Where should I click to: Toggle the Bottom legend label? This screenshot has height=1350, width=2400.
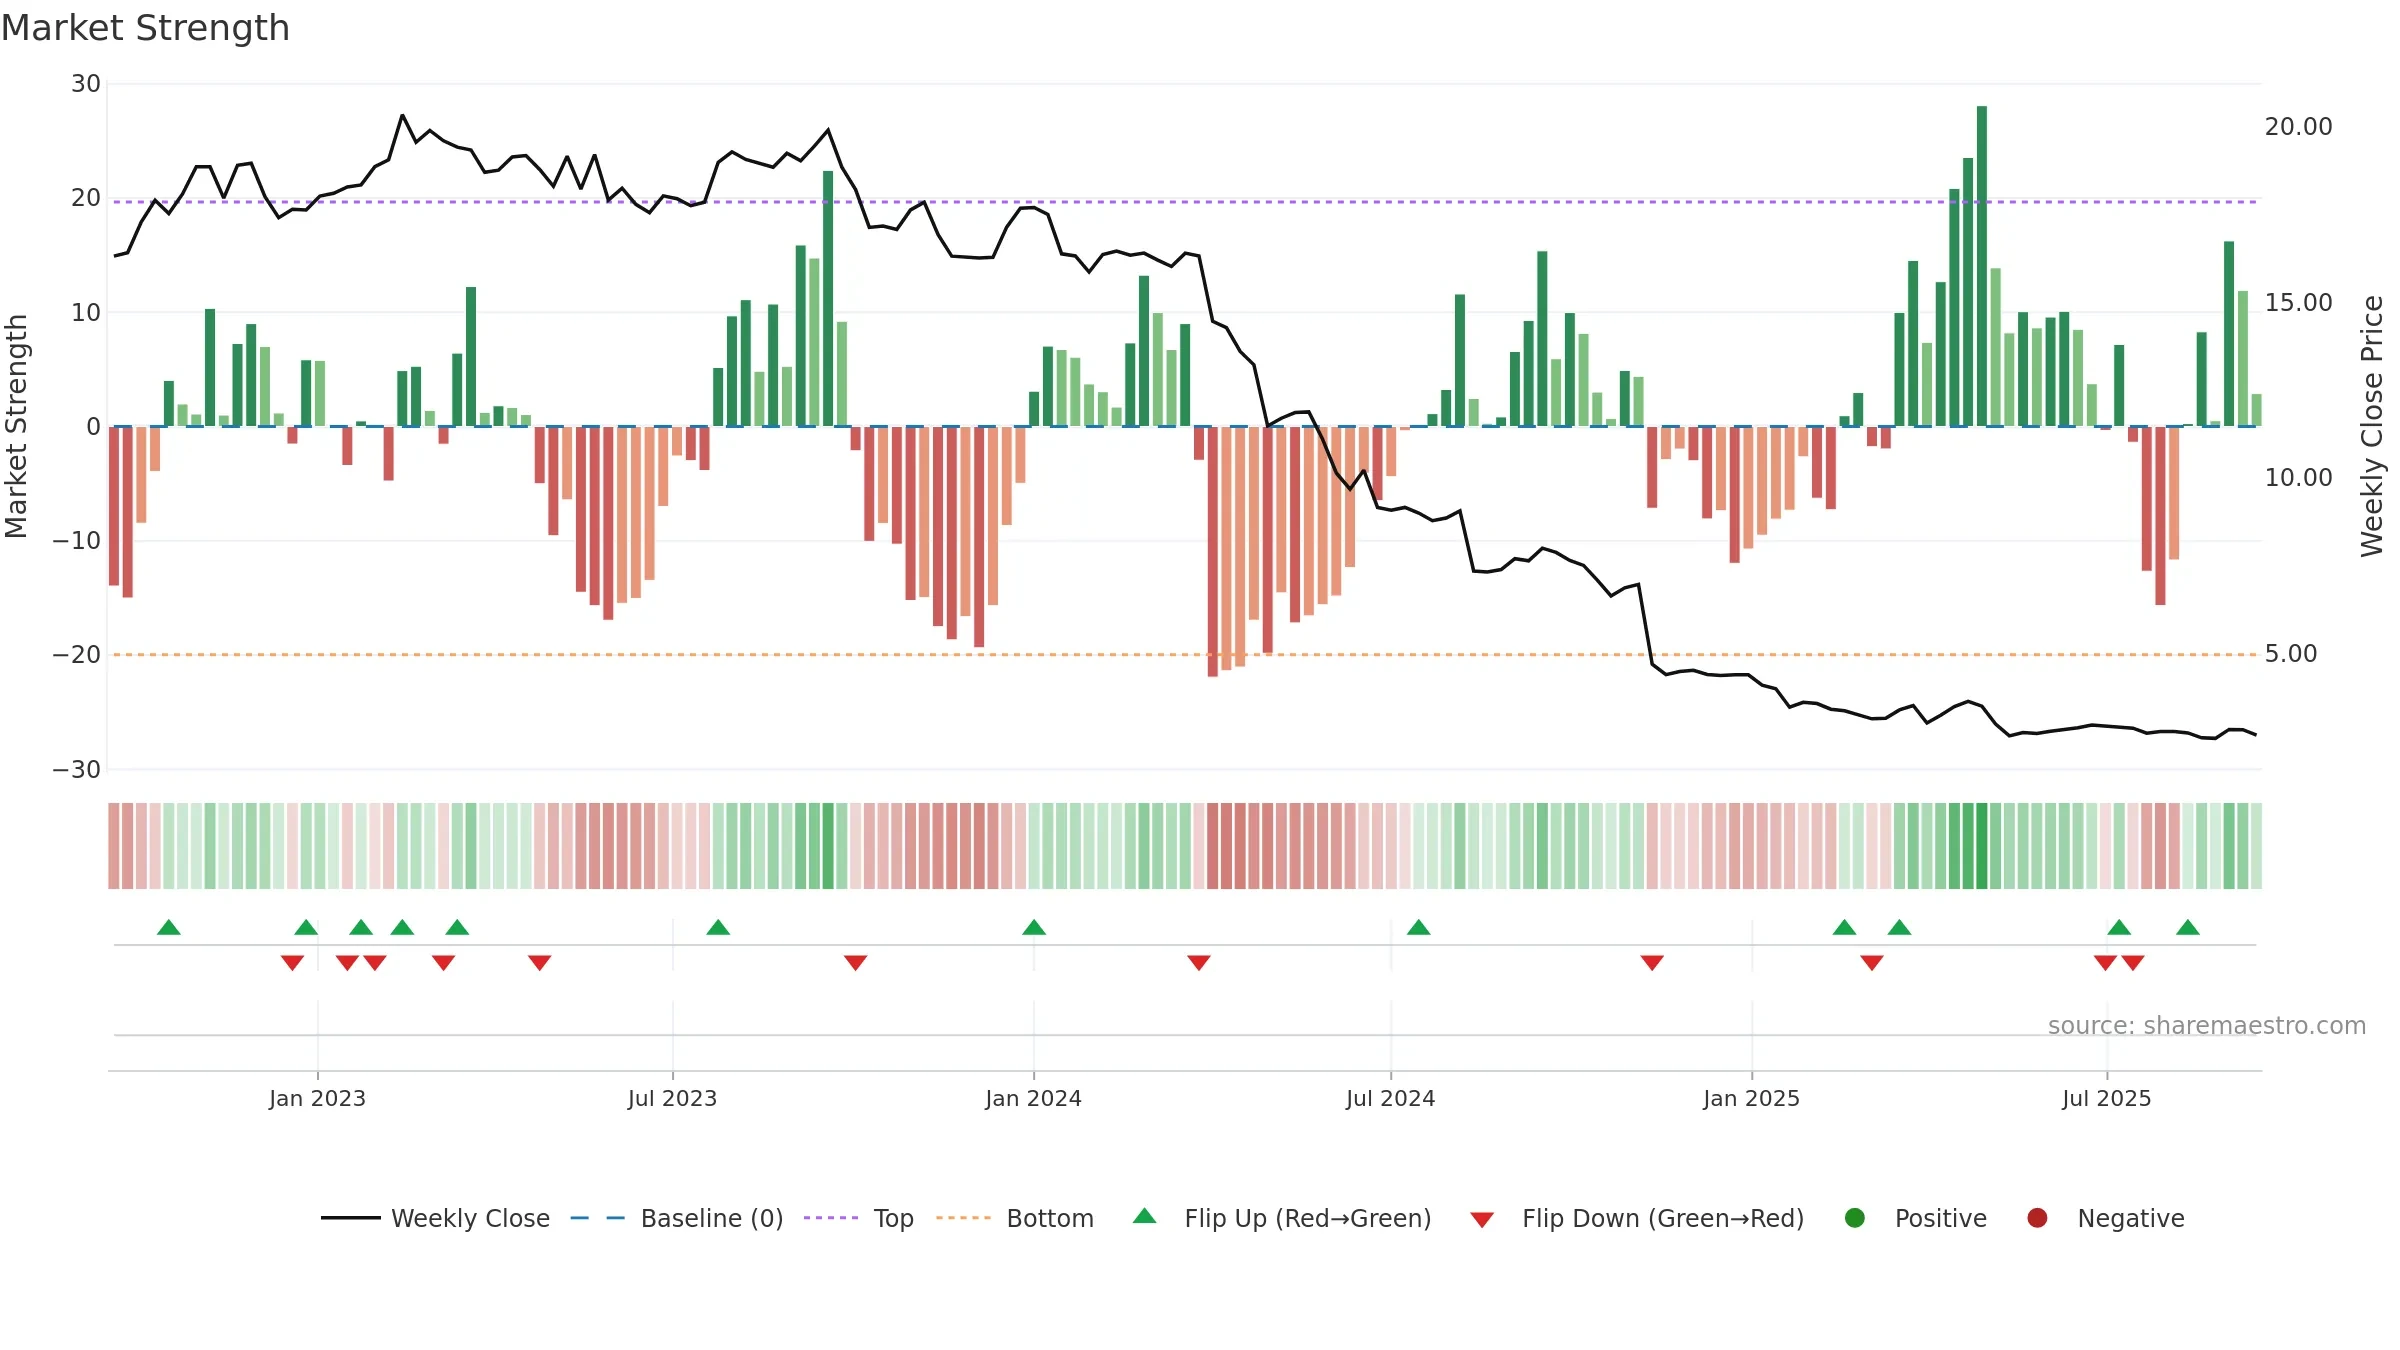pyautogui.click(x=1050, y=1219)
